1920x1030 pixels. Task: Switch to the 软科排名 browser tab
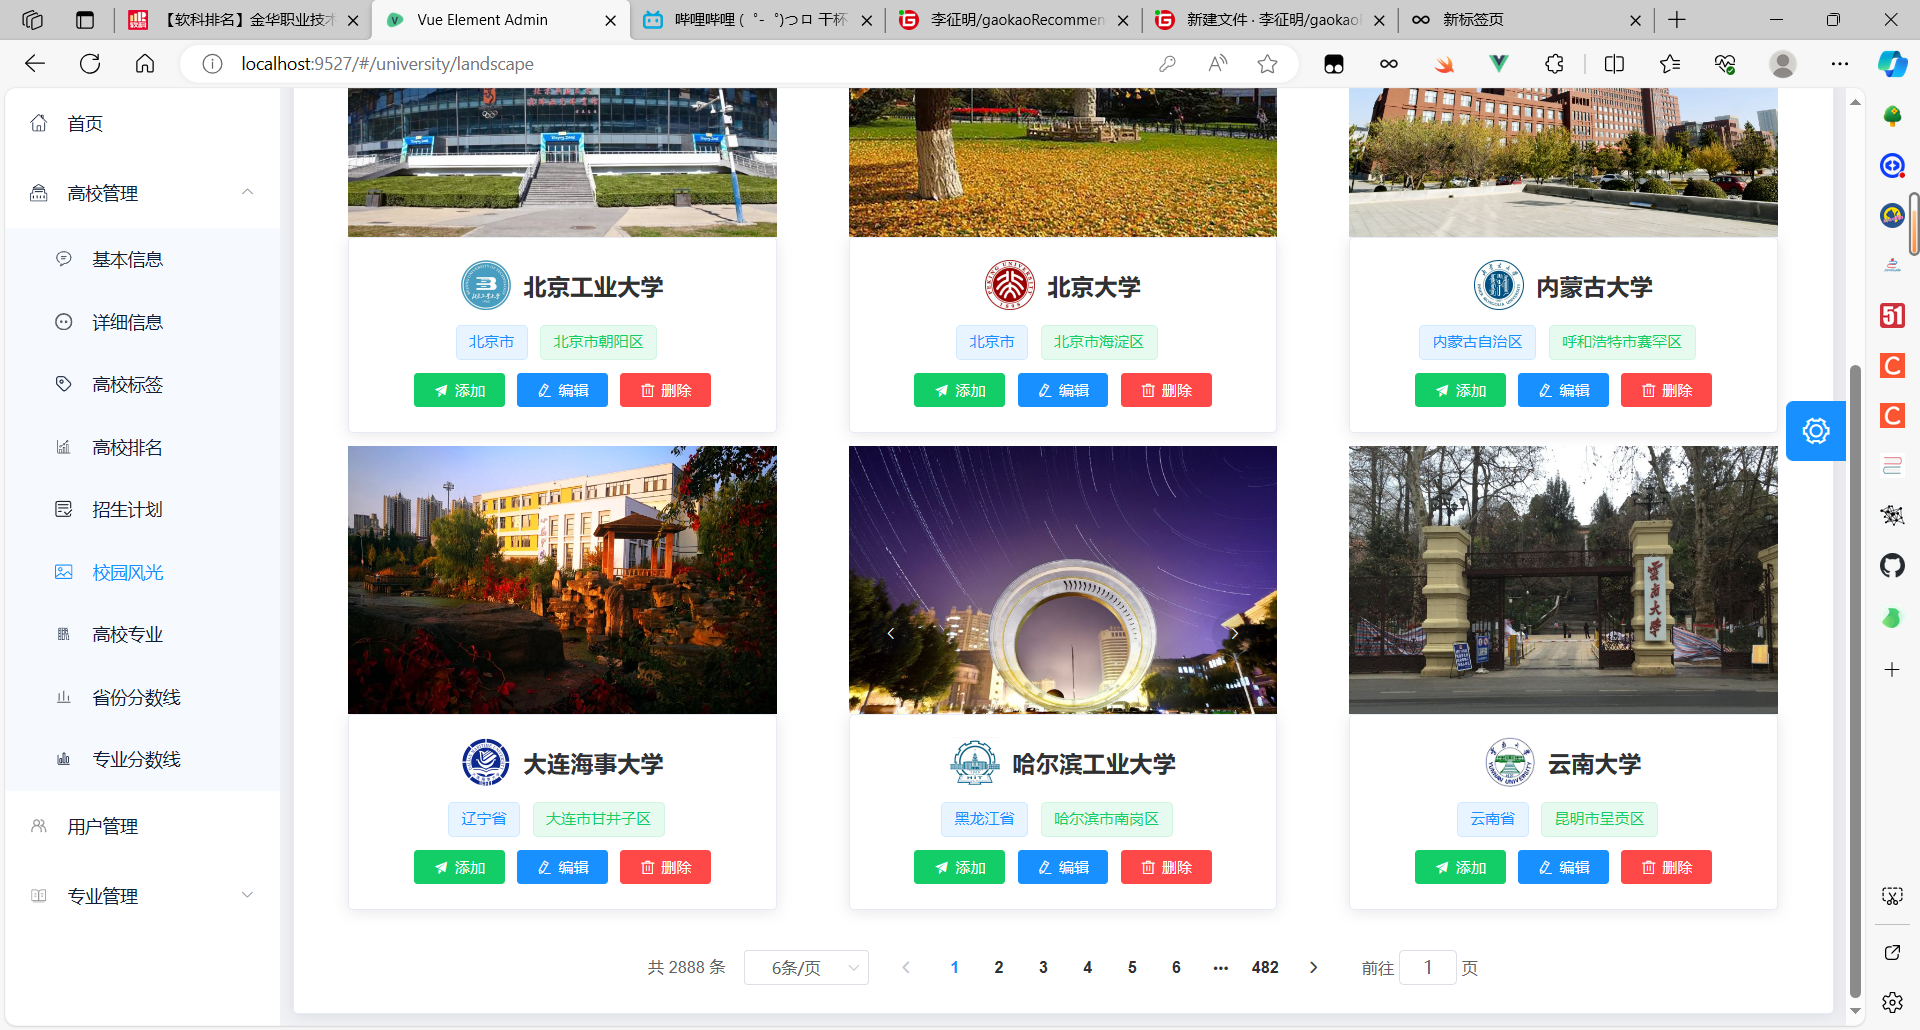pos(245,20)
